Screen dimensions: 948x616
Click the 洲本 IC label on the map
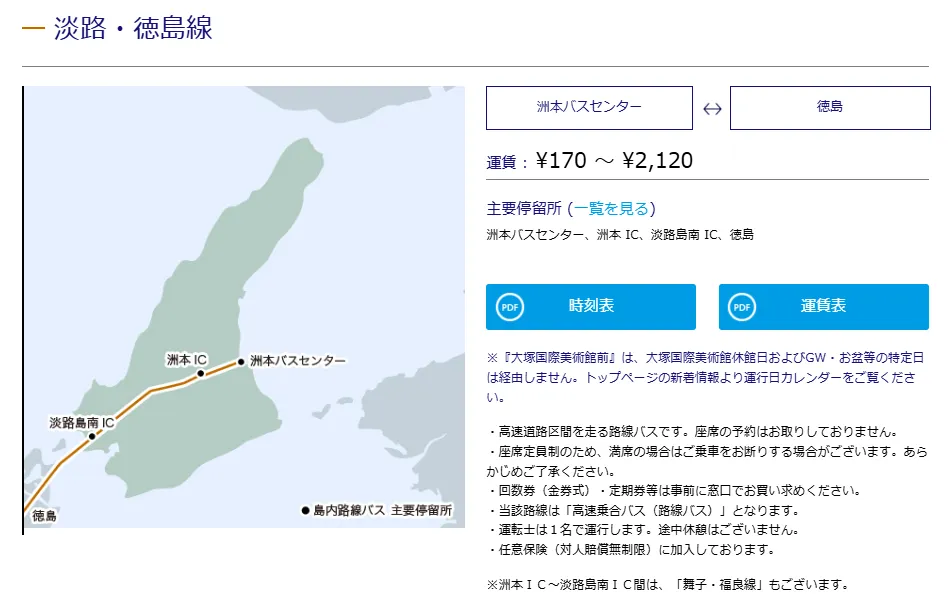pyautogui.click(x=186, y=358)
